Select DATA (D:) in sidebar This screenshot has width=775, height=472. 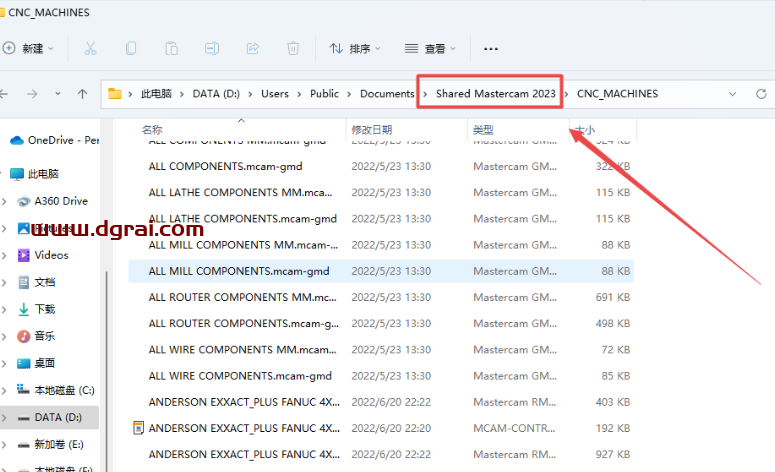49,418
